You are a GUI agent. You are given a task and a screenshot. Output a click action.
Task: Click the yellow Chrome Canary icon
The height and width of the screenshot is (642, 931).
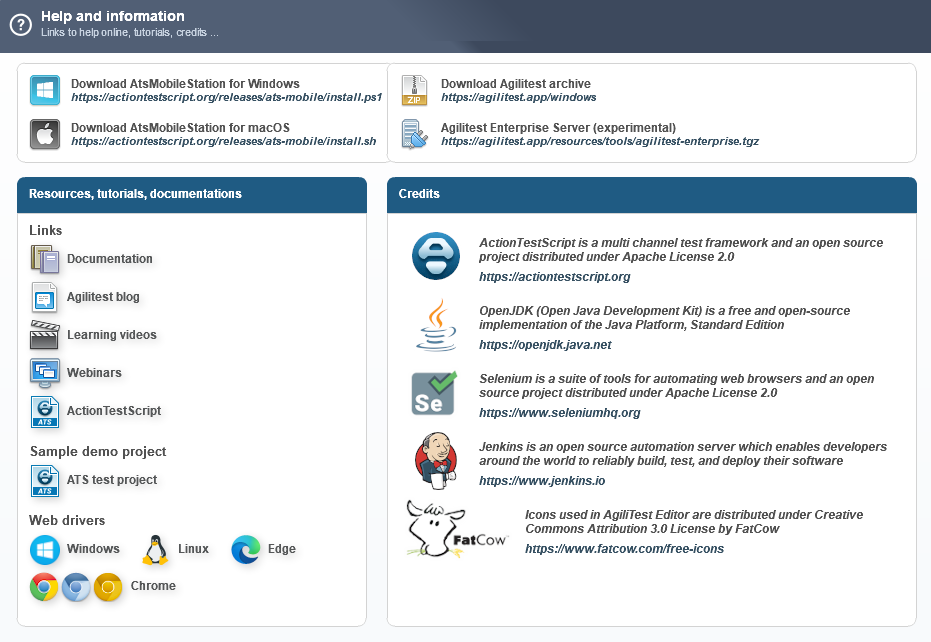[108, 587]
